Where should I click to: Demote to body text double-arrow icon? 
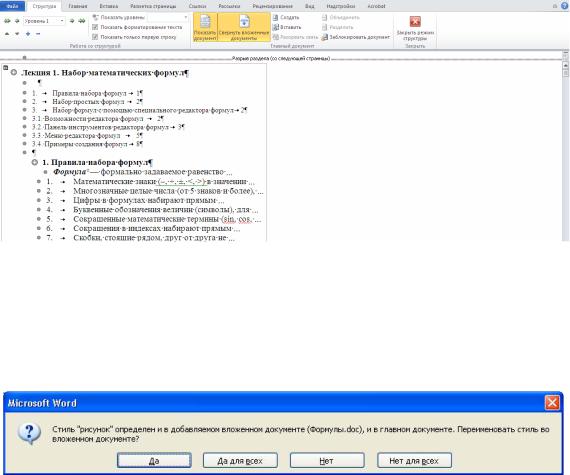(82, 21)
